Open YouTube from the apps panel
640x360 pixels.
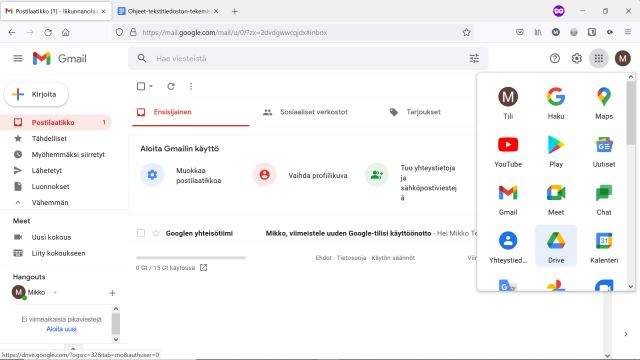[508, 151]
